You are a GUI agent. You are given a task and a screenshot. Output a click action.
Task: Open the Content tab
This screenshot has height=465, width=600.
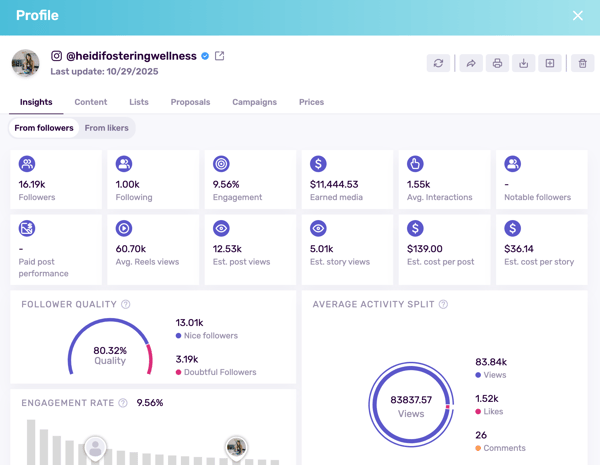91,102
